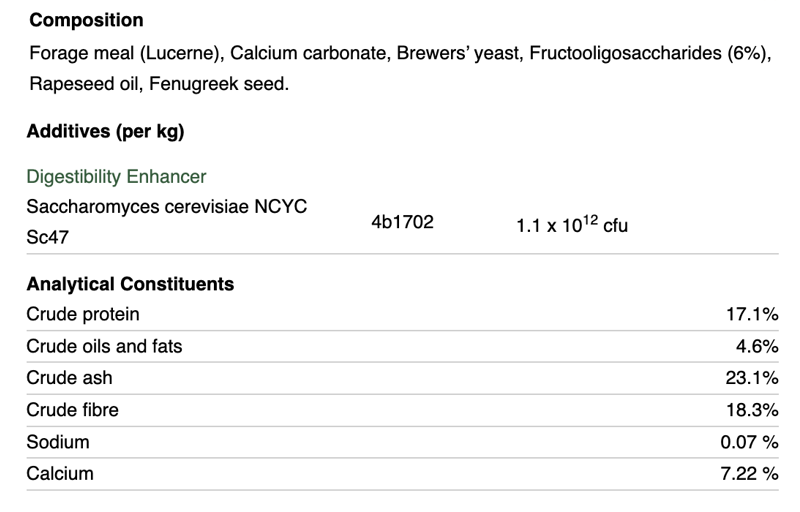Click the Crude protein row label
Screen dimensions: 800x512
click(x=83, y=315)
